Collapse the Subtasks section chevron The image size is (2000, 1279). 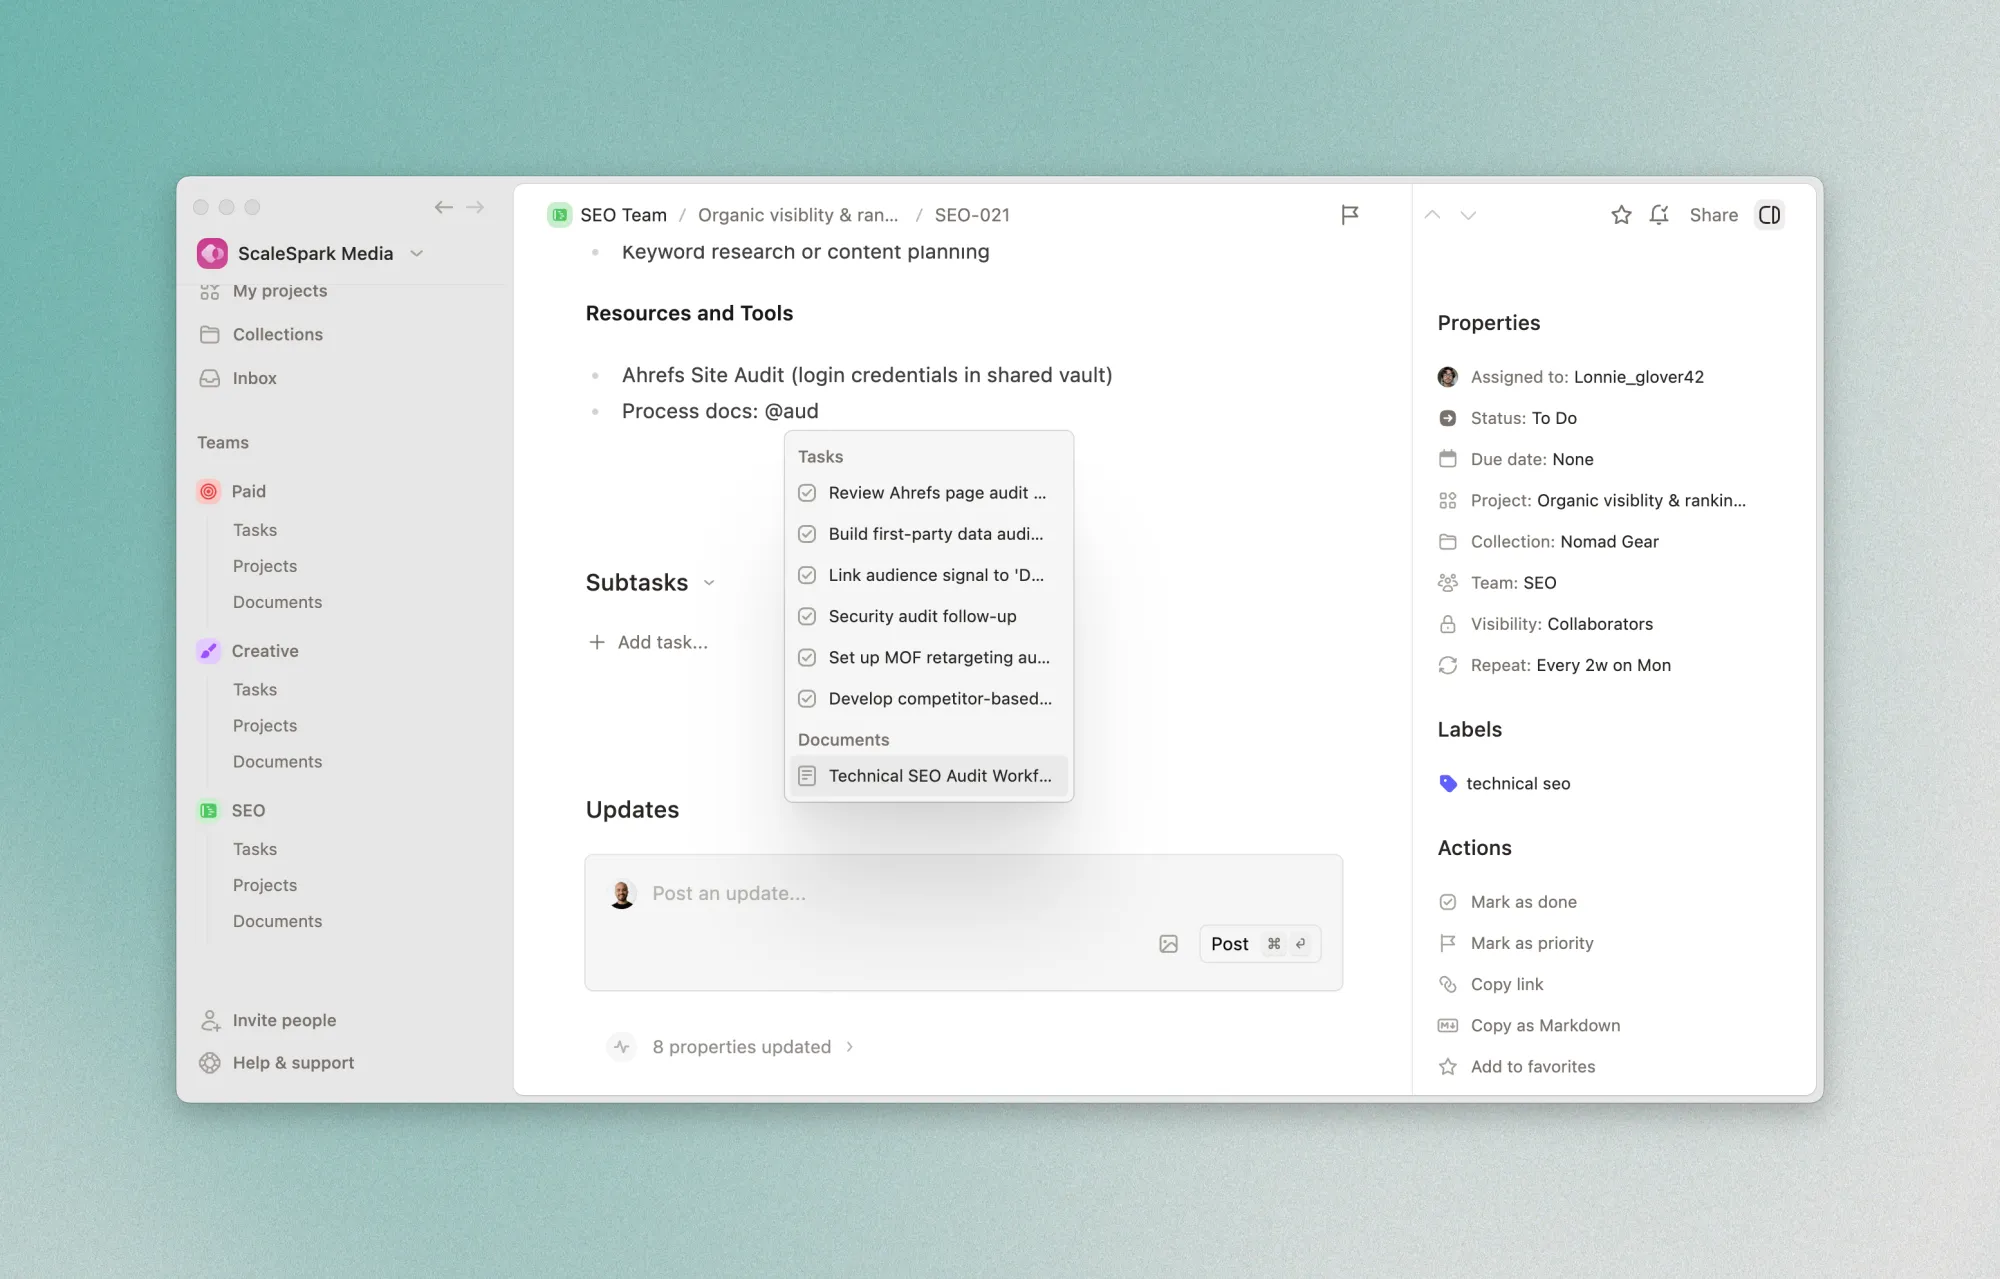tap(709, 583)
